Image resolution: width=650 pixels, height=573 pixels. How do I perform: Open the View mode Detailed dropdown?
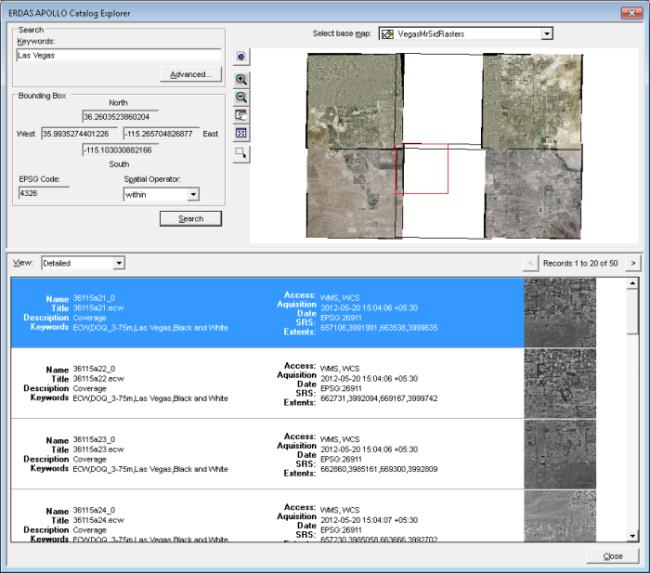point(119,263)
